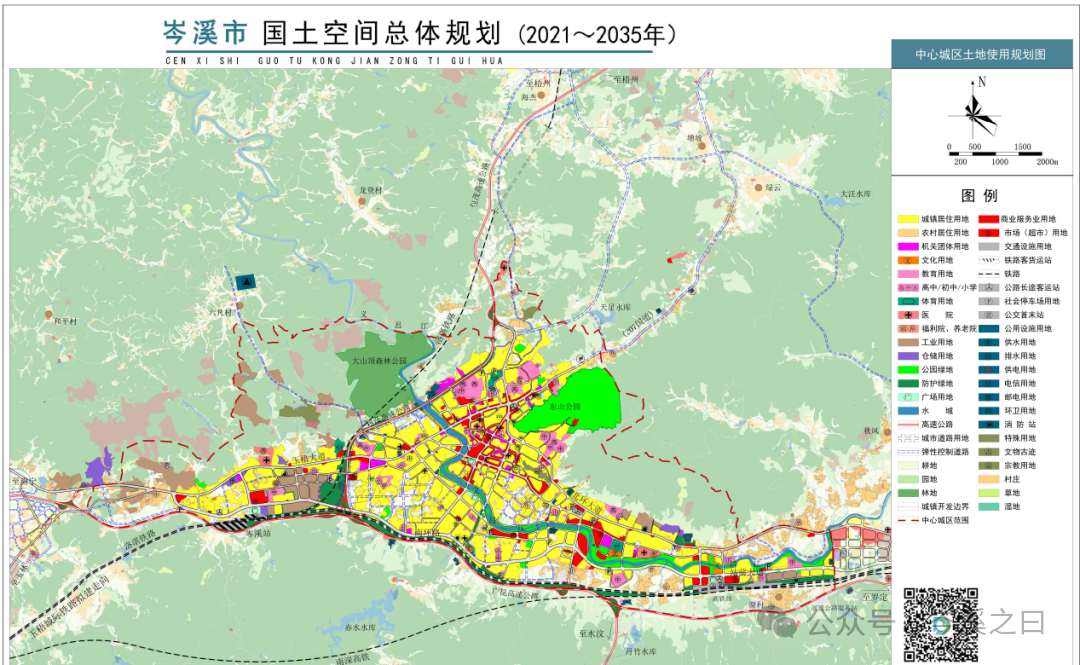Screen dimensions: 1080x665
Task: Click the 岑溪市 title text
Action: (x=205, y=32)
